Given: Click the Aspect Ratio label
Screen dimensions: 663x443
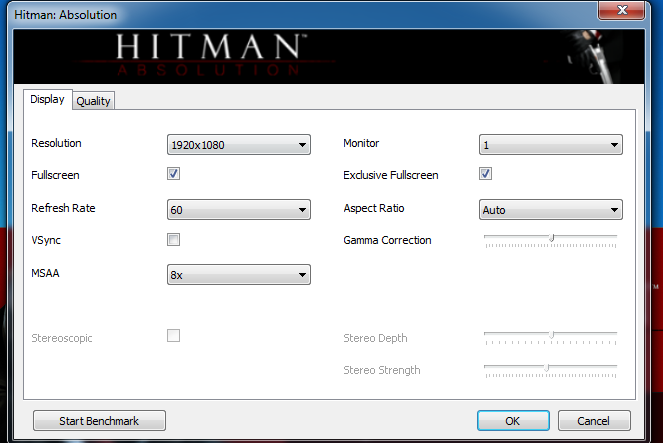Looking at the screenshot, I should tap(374, 208).
